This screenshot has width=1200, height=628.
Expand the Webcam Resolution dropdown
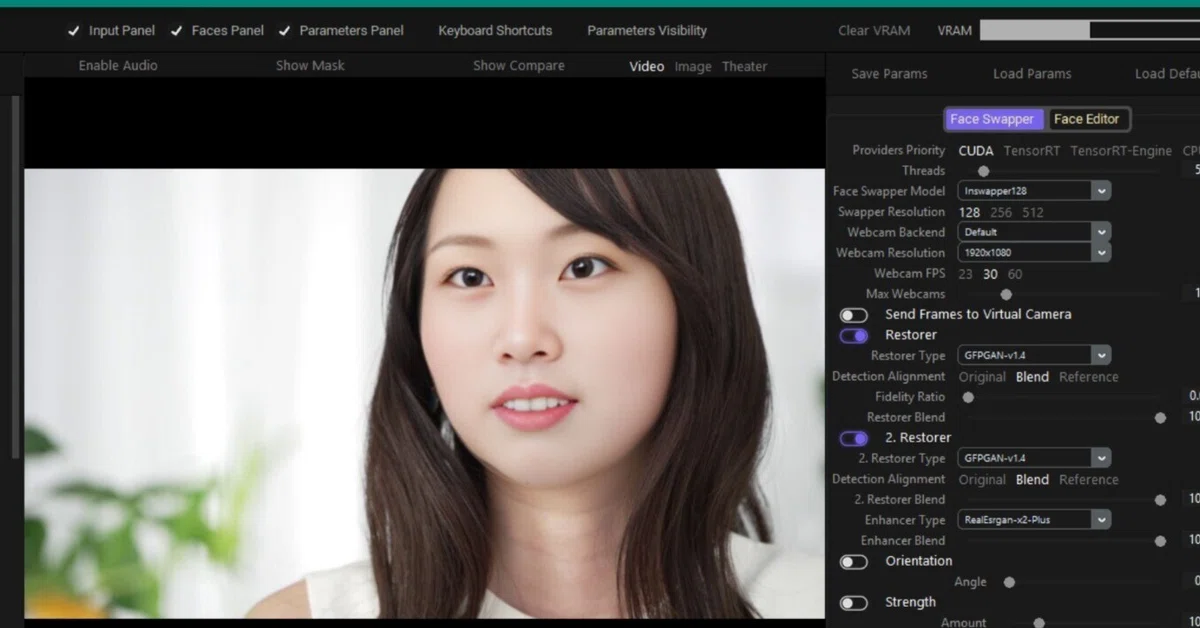[1034, 253]
